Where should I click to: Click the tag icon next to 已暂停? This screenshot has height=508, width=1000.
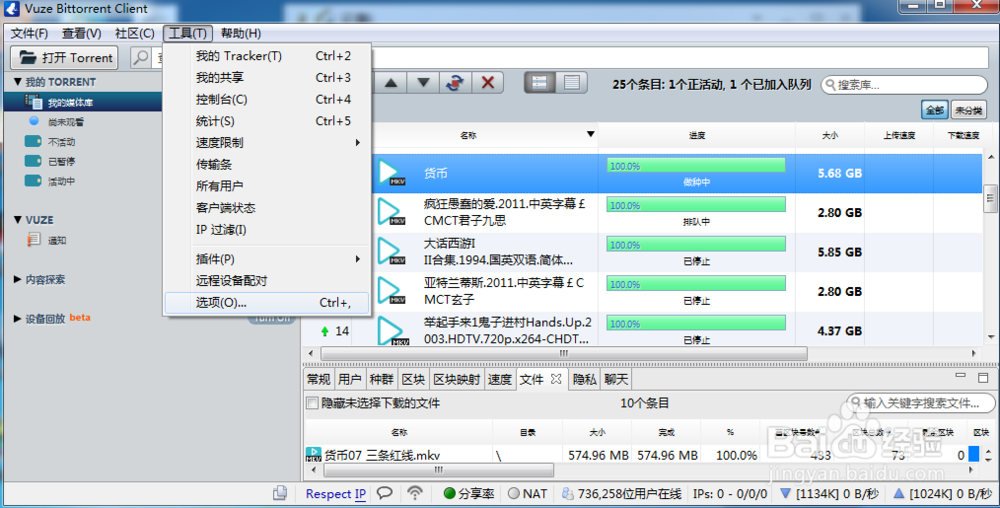pos(33,161)
